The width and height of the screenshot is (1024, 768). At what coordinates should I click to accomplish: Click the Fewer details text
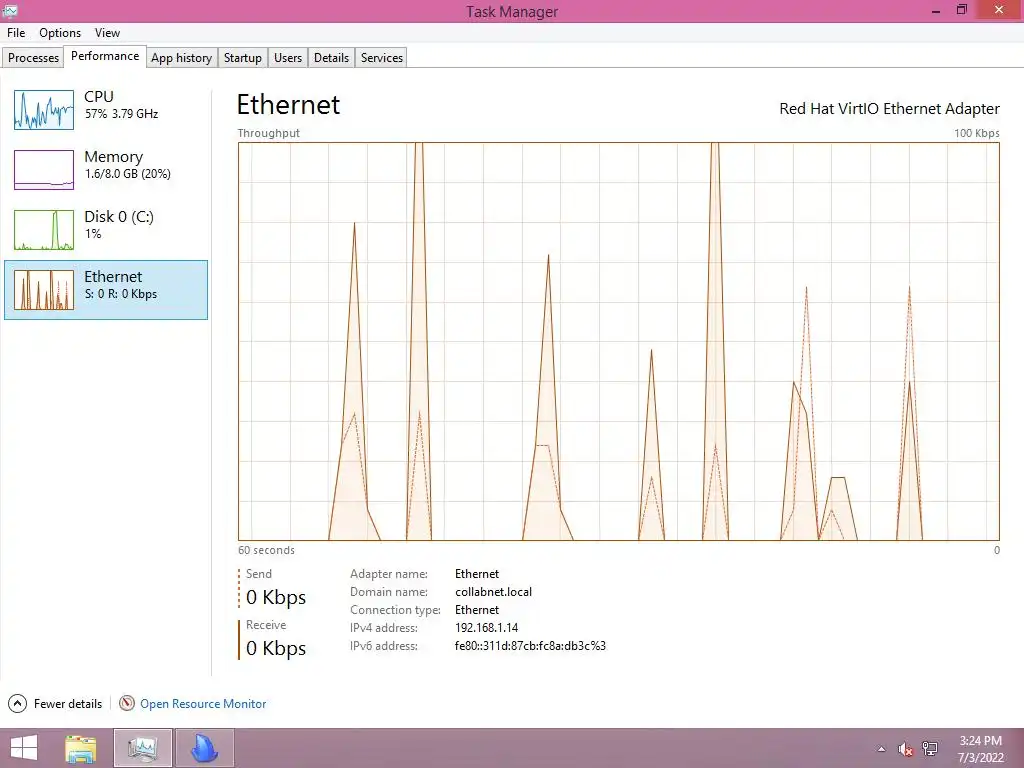tap(68, 704)
